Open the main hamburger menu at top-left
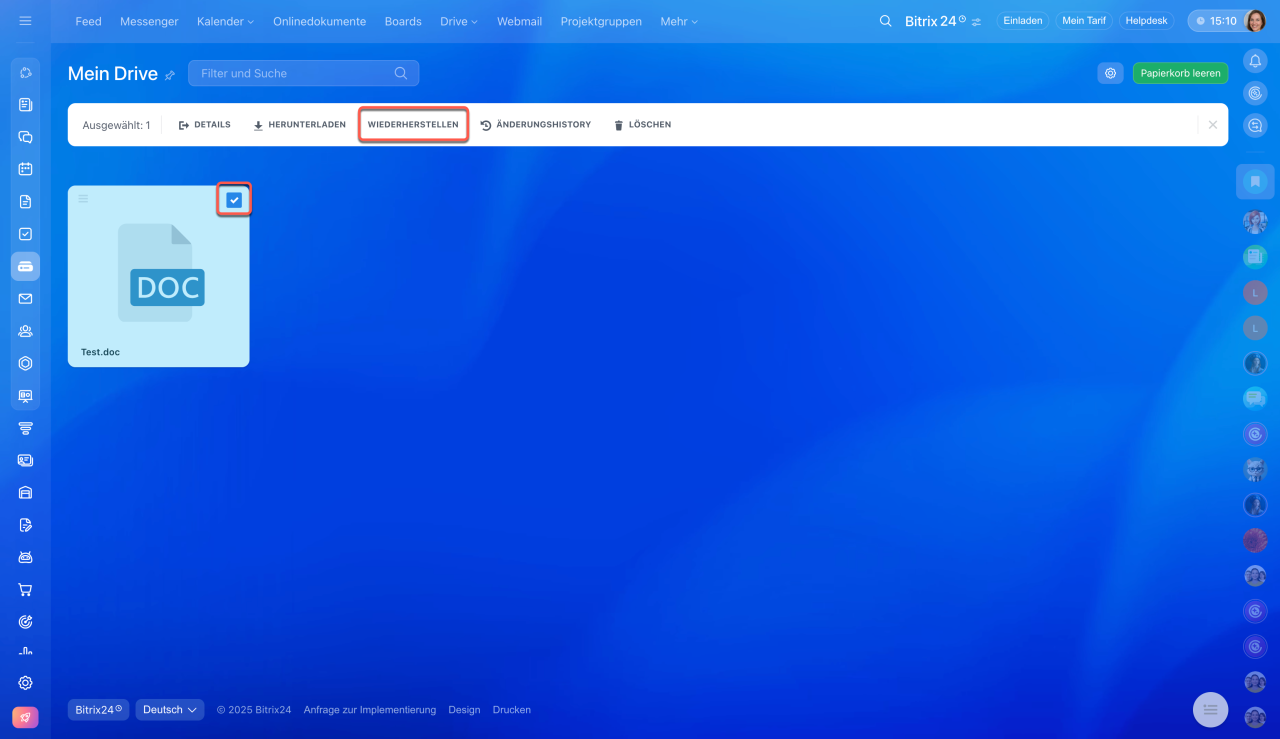Screen dimensions: 1280x739 click(25, 21)
